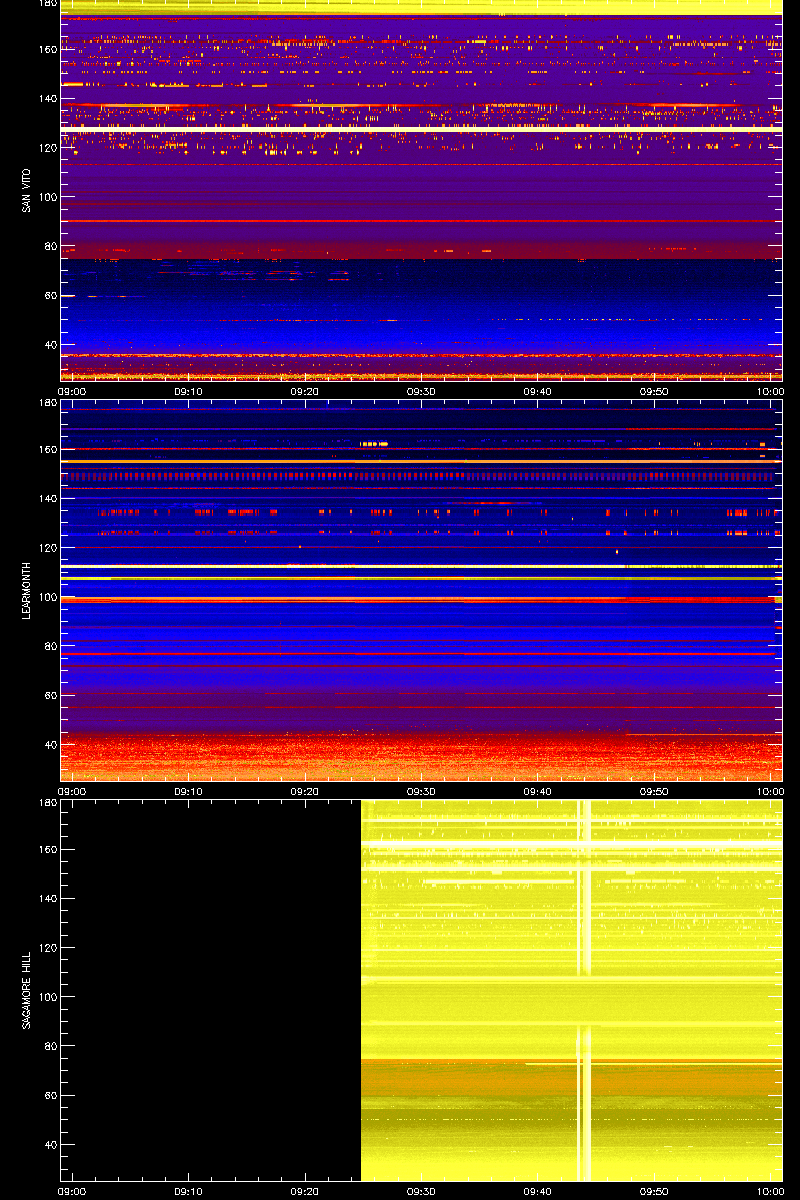Image resolution: width=800 pixels, height=1200 pixels.
Task: Click 09:20 time label under Learmonth plot
Action: pos(305,791)
